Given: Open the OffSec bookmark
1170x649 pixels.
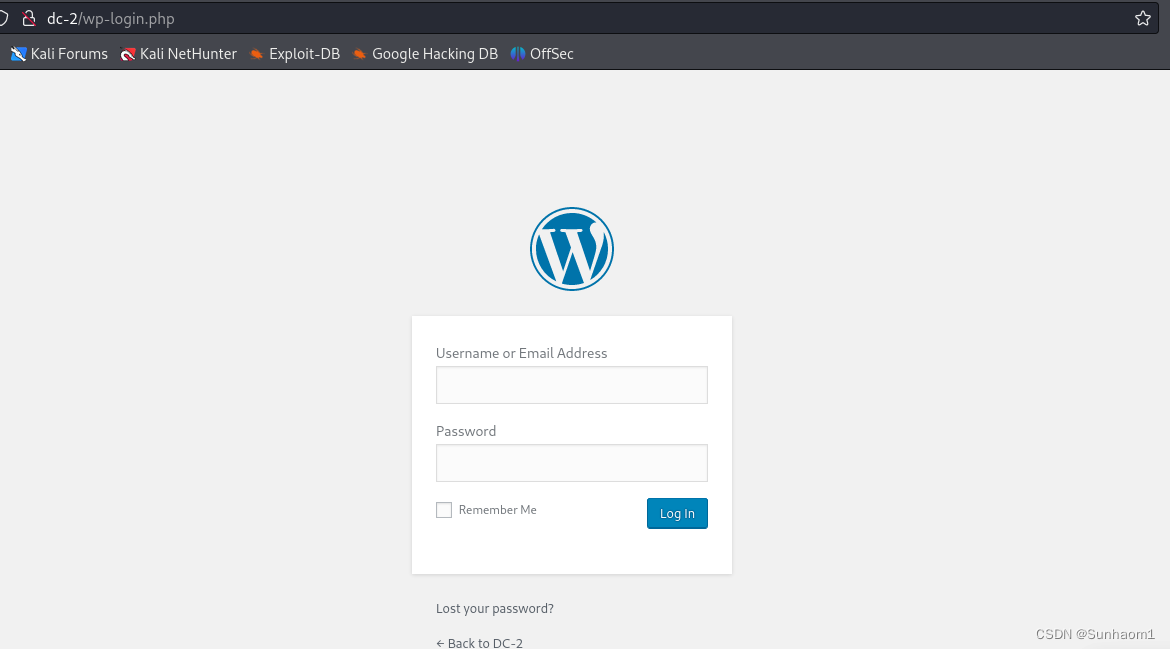Looking at the screenshot, I should click(x=542, y=54).
